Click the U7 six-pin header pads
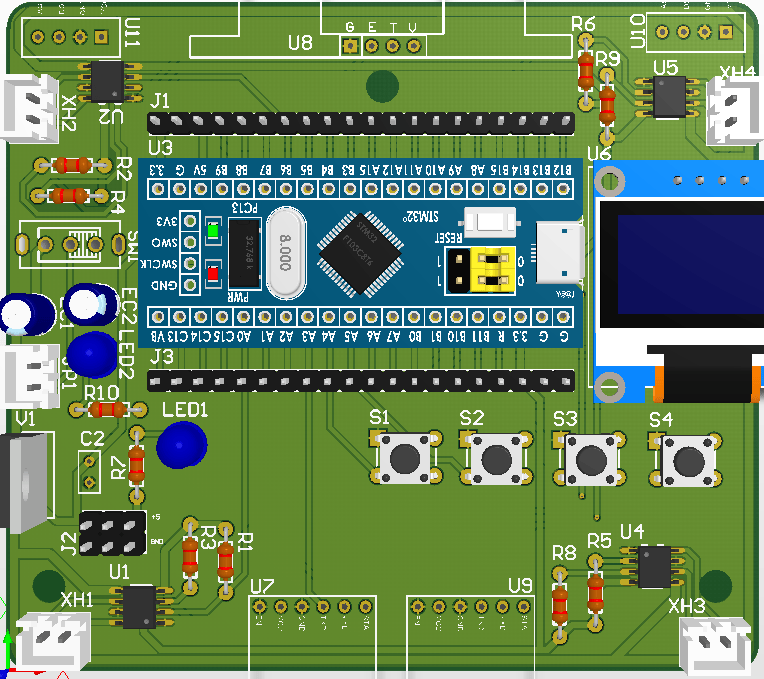The height and width of the screenshot is (679, 764). [x=312, y=606]
